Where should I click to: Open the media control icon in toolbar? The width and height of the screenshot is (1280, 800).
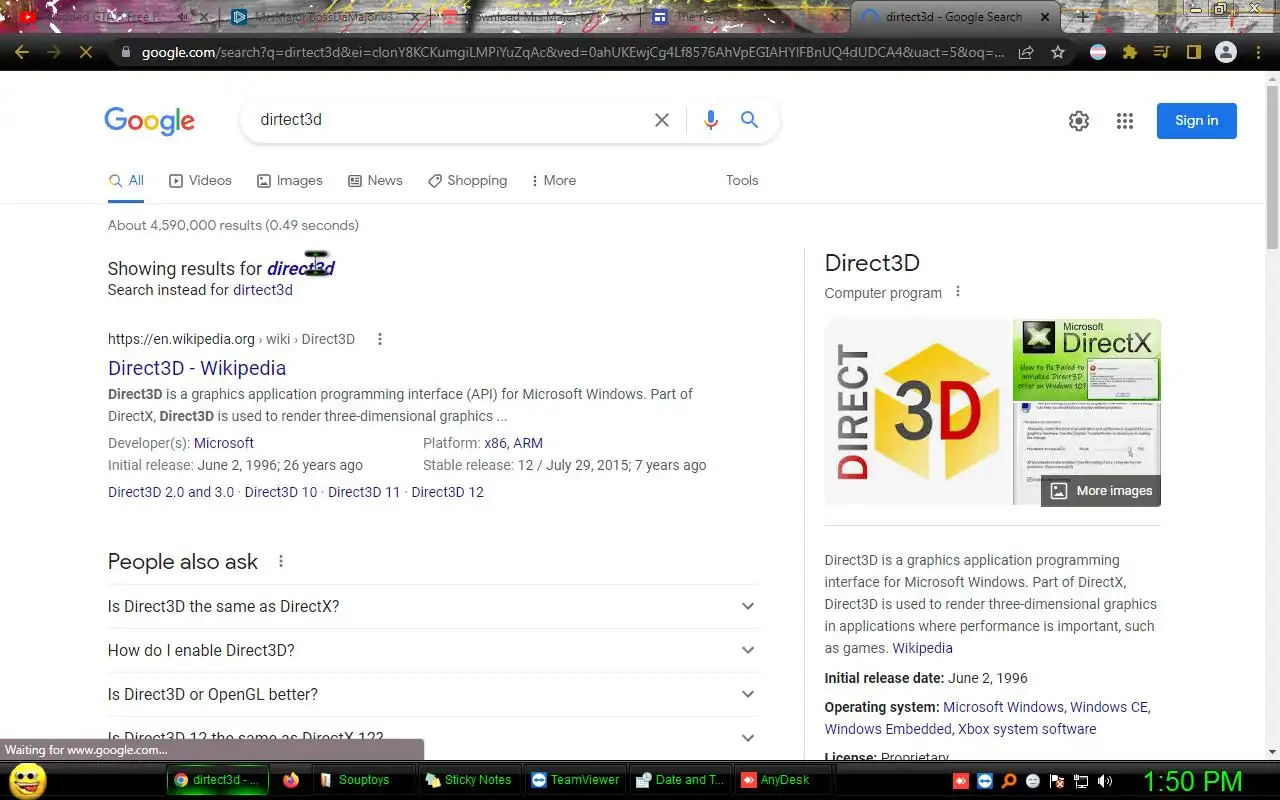point(1161,53)
